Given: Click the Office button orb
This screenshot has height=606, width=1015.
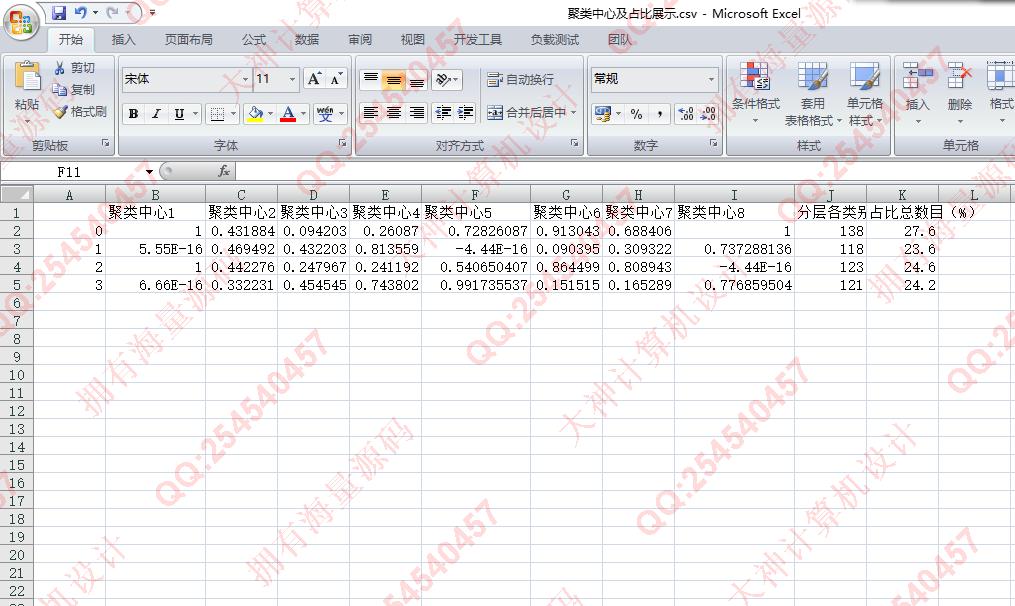Looking at the screenshot, I should 21,22.
